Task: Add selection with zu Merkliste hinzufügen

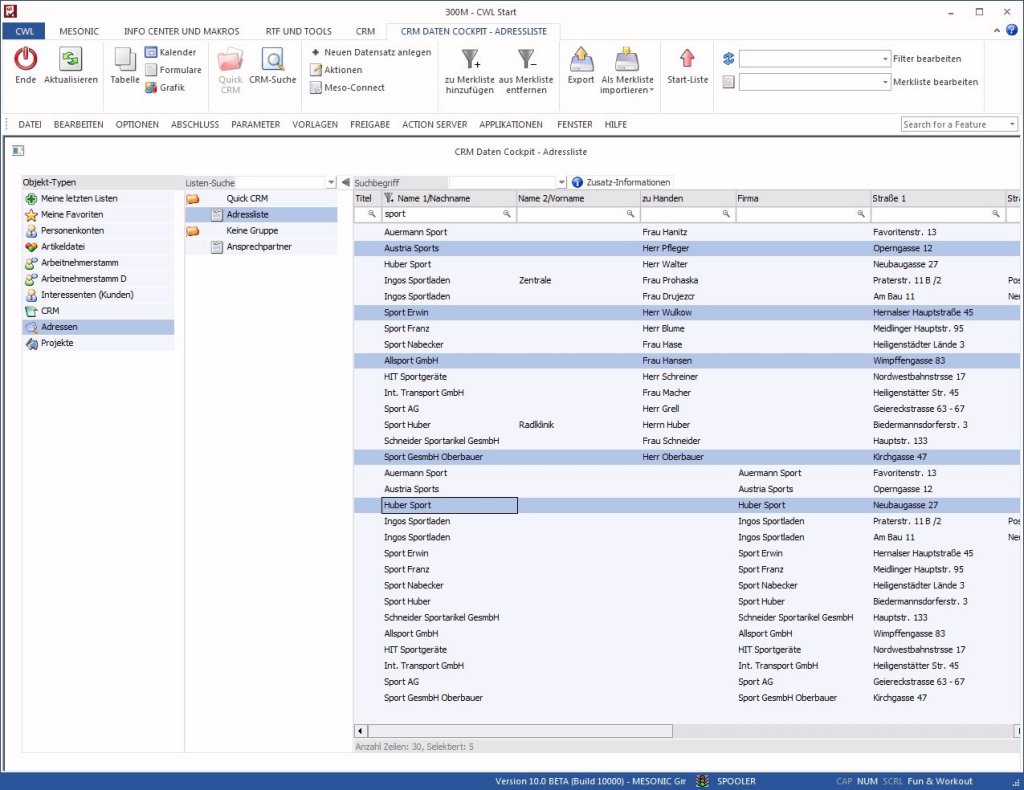Action: tap(470, 71)
